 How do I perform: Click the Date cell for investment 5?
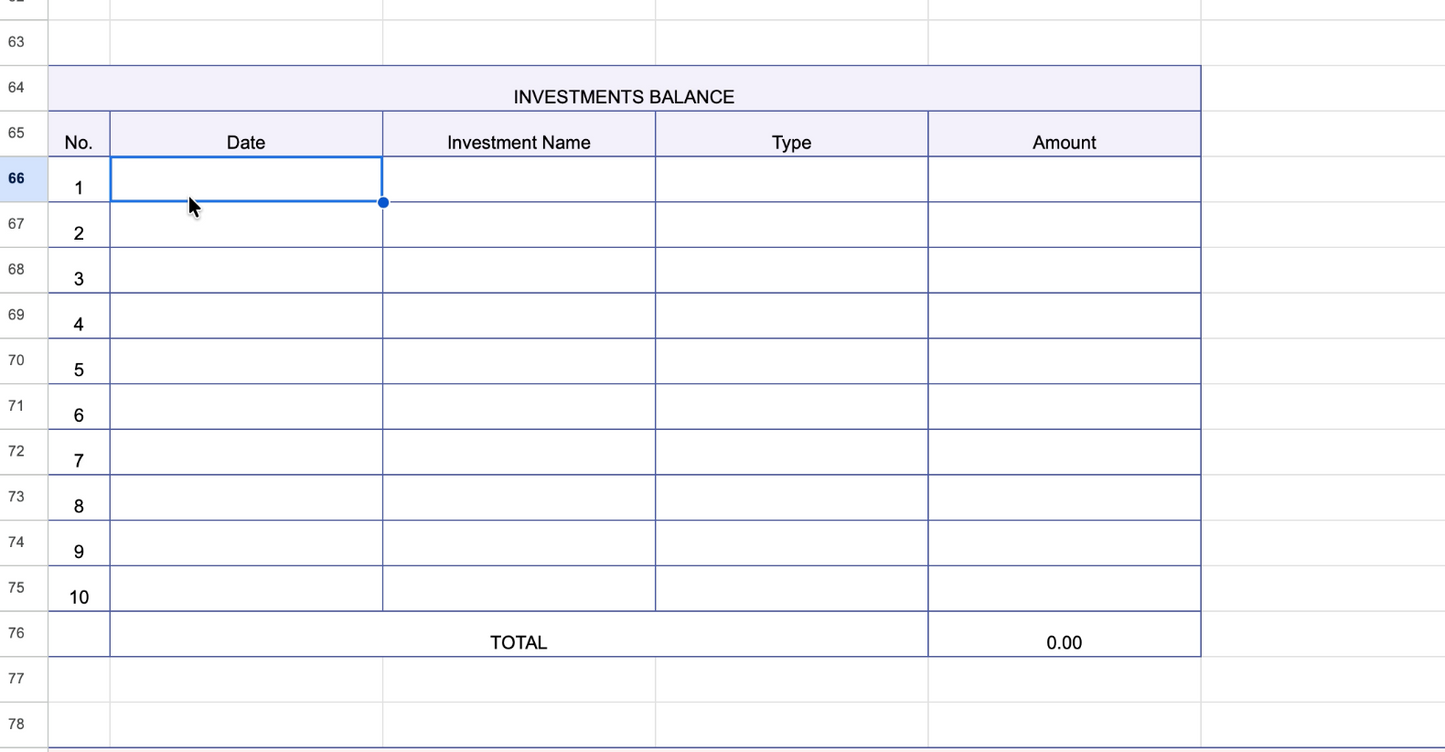(x=246, y=361)
